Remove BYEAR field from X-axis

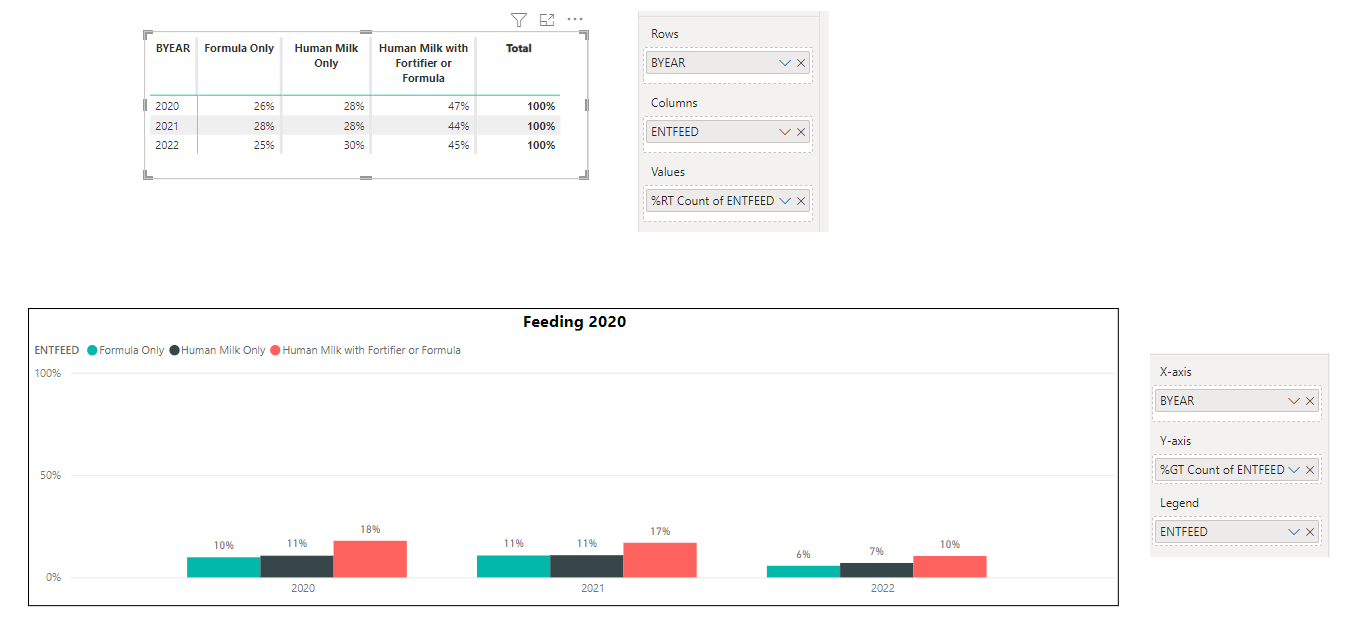pos(1310,401)
